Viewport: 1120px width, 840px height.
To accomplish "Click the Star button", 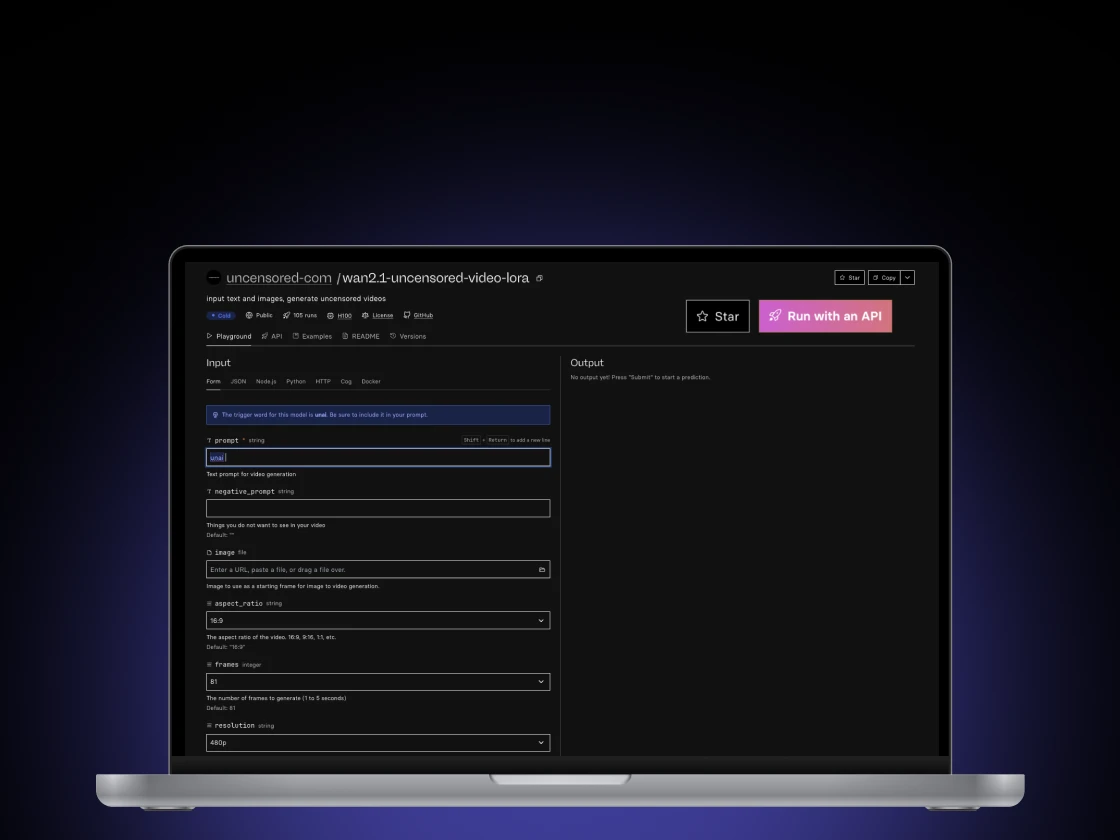I will tap(717, 316).
